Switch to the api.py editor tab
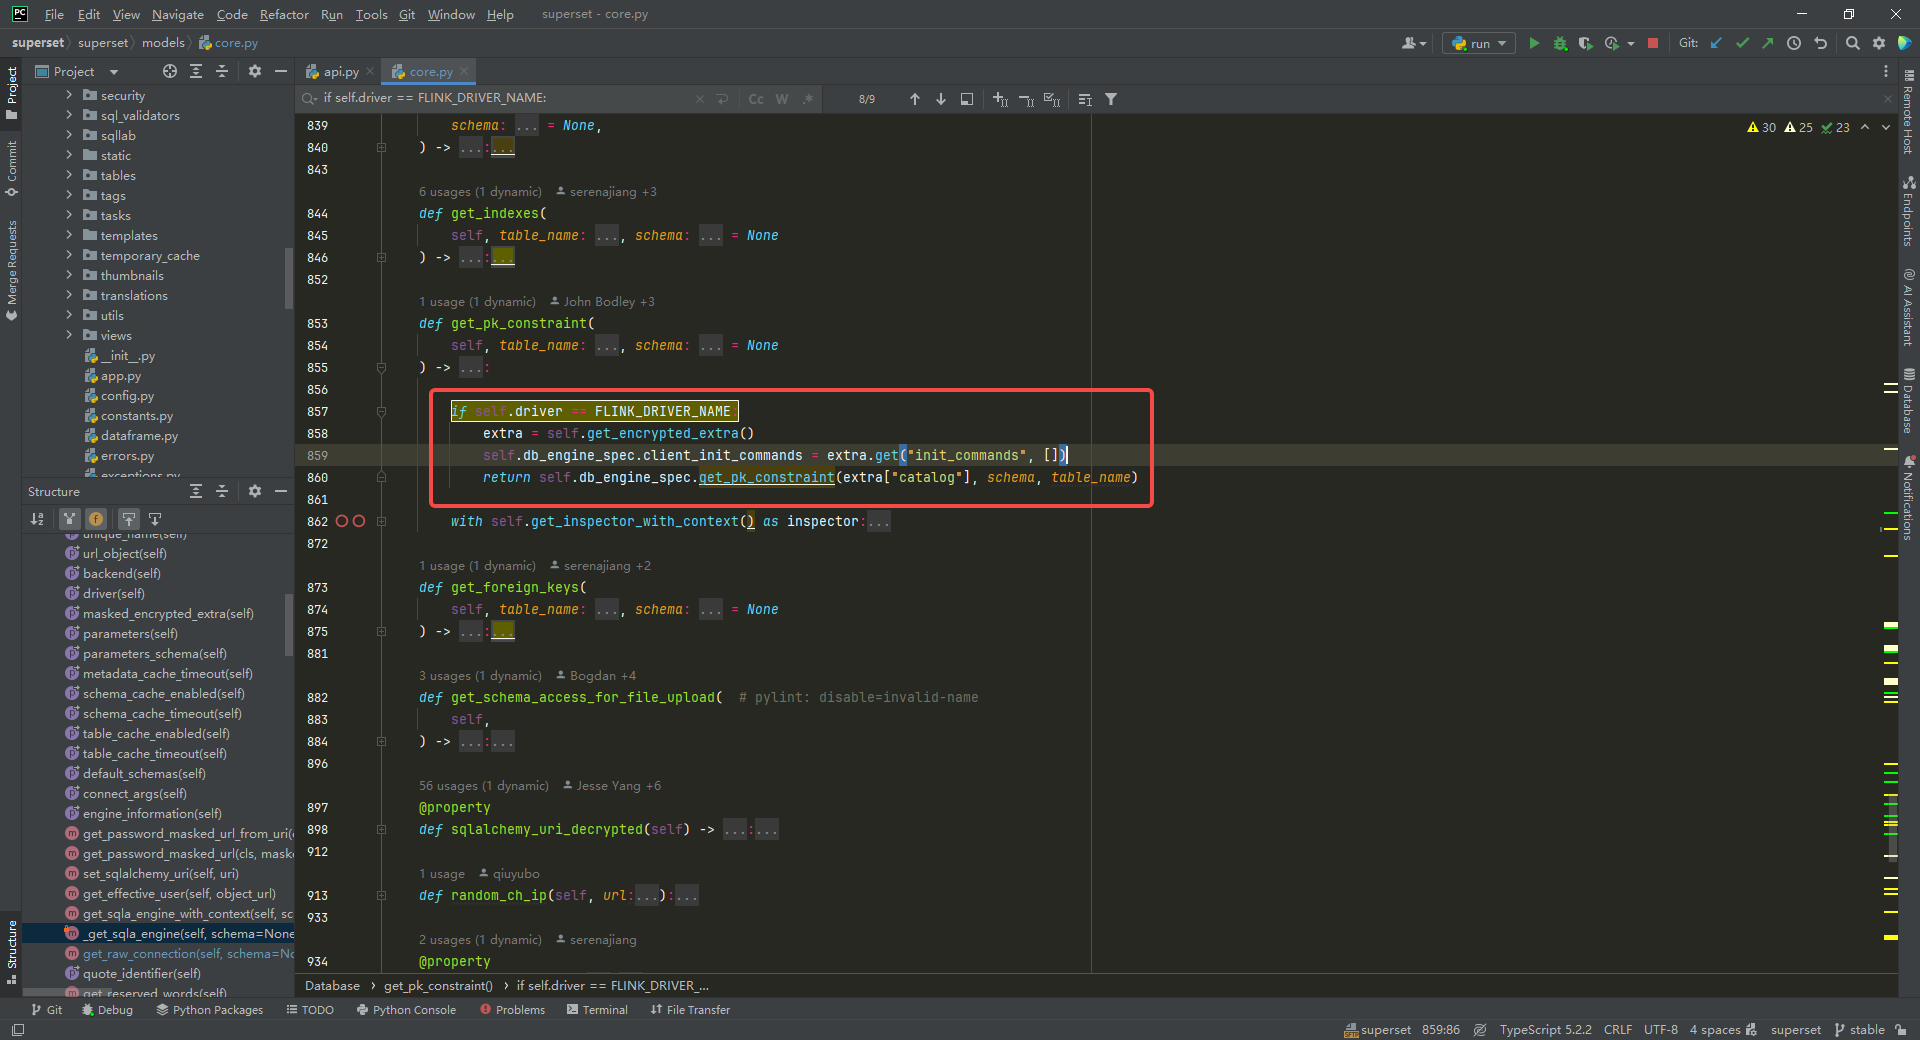Image resolution: width=1920 pixels, height=1040 pixels. click(x=340, y=71)
